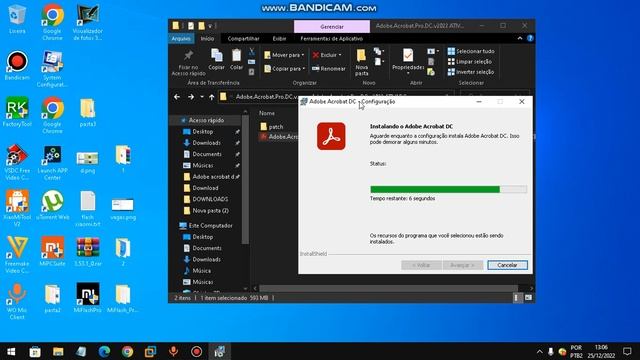
Task: Click Inverter seleção in the Explorer ribbon
Action: (x=471, y=72)
